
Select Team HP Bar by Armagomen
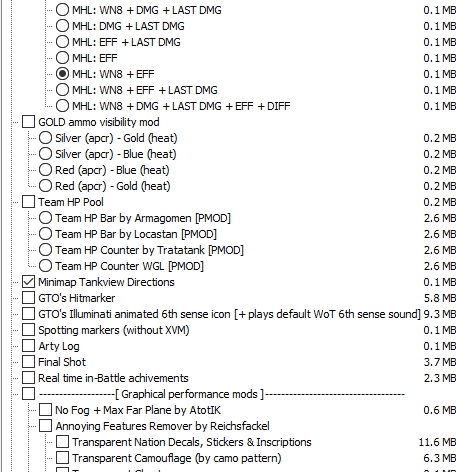pos(45,218)
